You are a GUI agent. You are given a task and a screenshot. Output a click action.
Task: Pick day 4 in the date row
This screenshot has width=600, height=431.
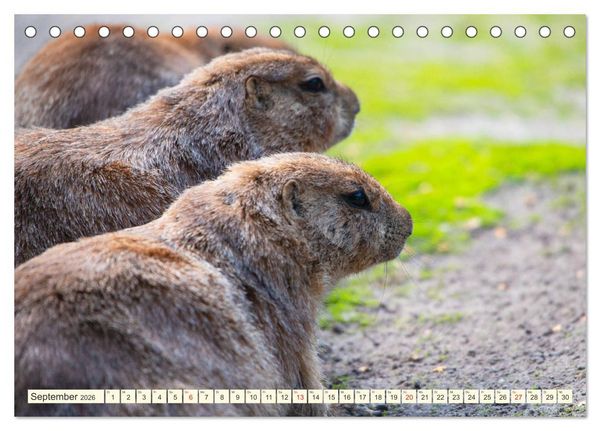pyautogui.click(x=160, y=397)
